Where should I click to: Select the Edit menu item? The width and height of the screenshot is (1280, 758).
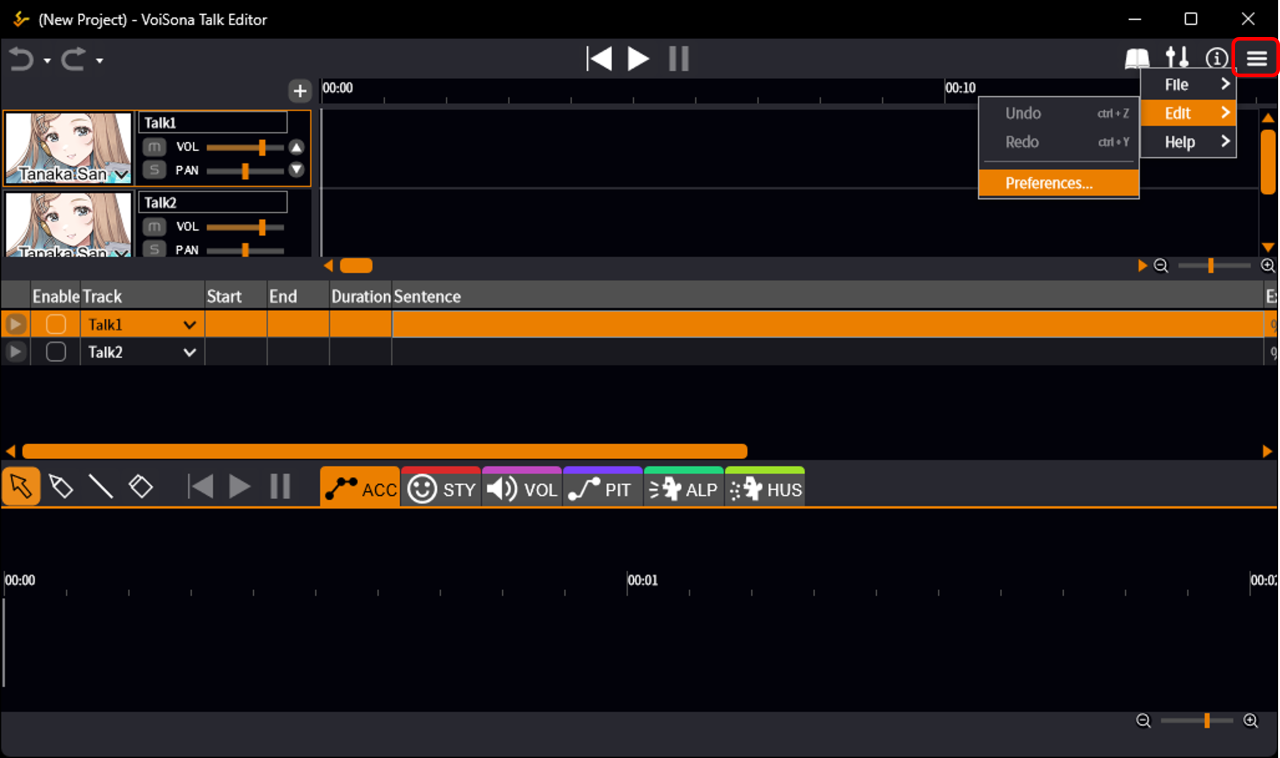[x=1189, y=113]
